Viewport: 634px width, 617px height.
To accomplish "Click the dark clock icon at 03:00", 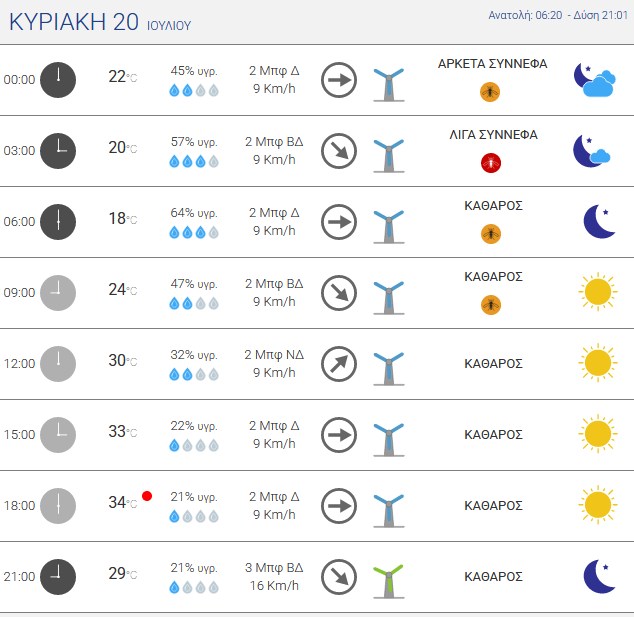I will [58, 151].
